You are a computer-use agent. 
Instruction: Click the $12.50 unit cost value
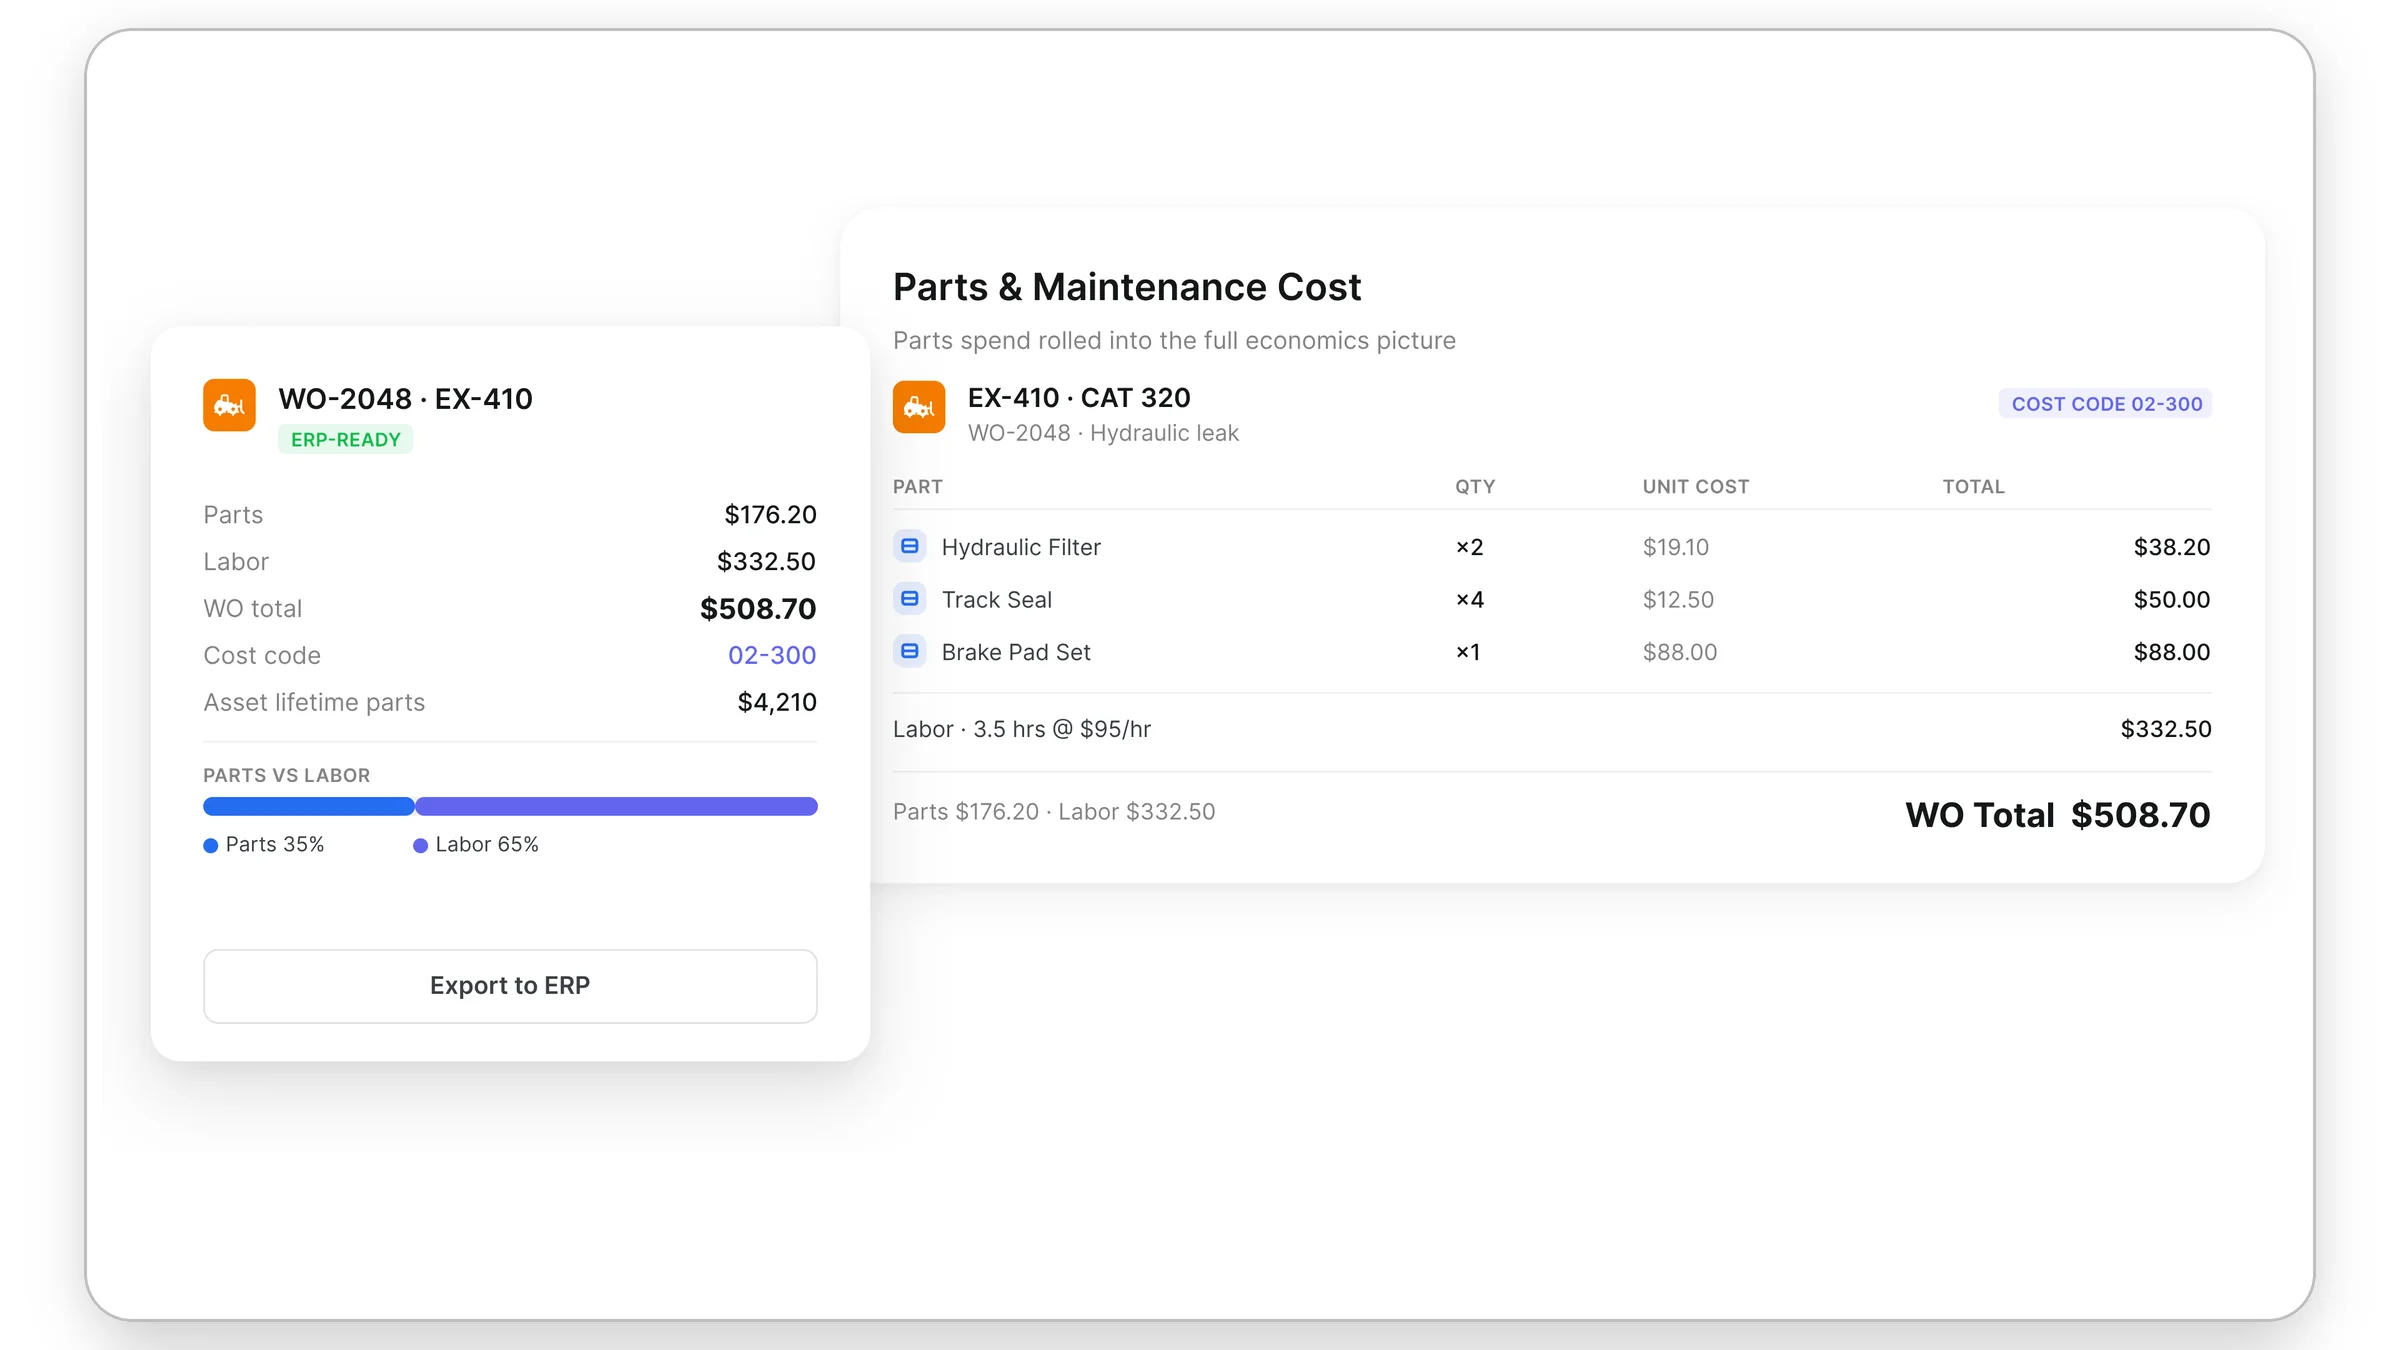click(x=1678, y=600)
